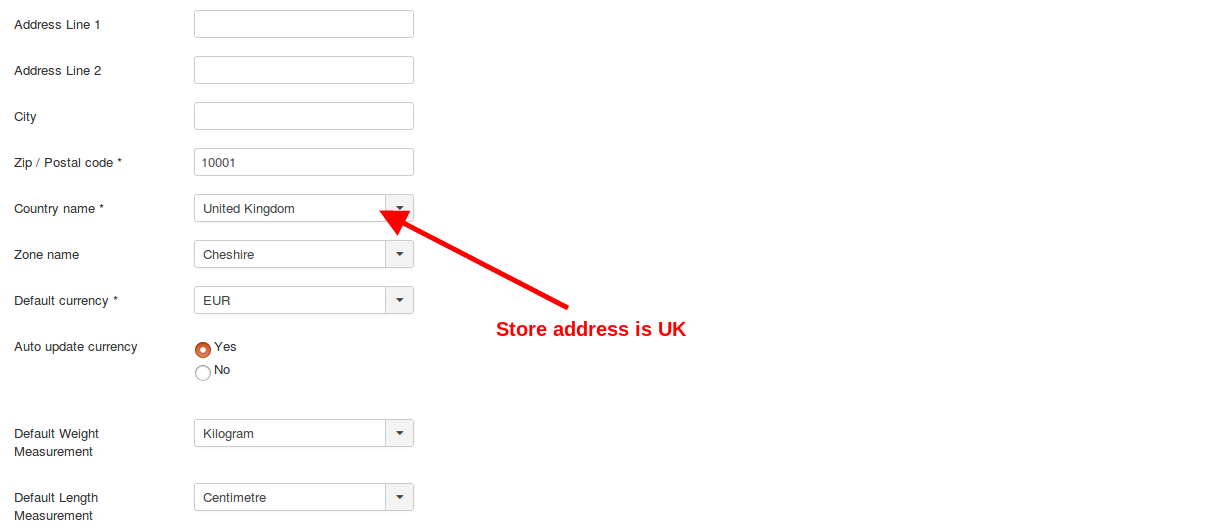The image size is (1208, 531).
Task: Click the "Auto update currency" label
Action: tap(76, 347)
